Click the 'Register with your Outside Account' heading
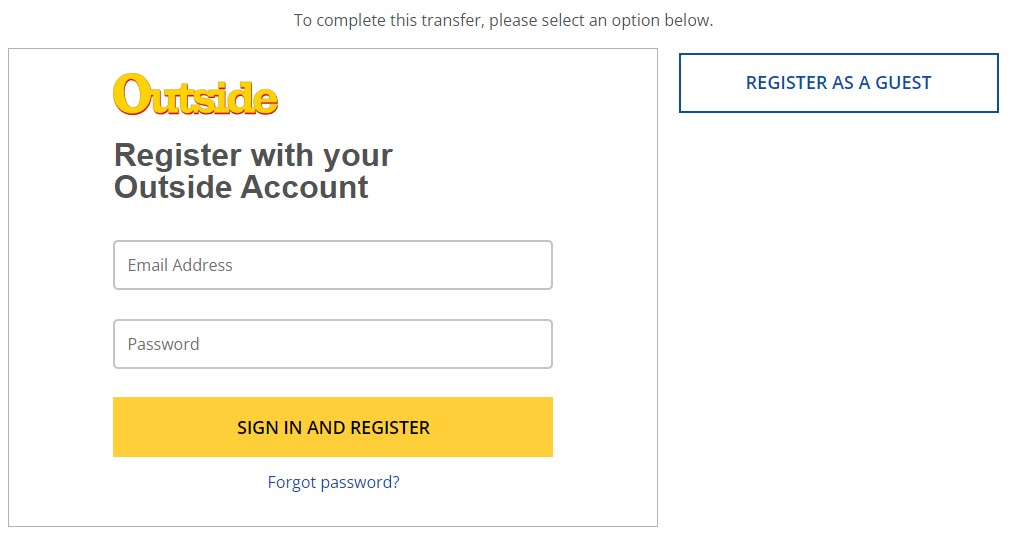1025x539 pixels. click(x=253, y=171)
